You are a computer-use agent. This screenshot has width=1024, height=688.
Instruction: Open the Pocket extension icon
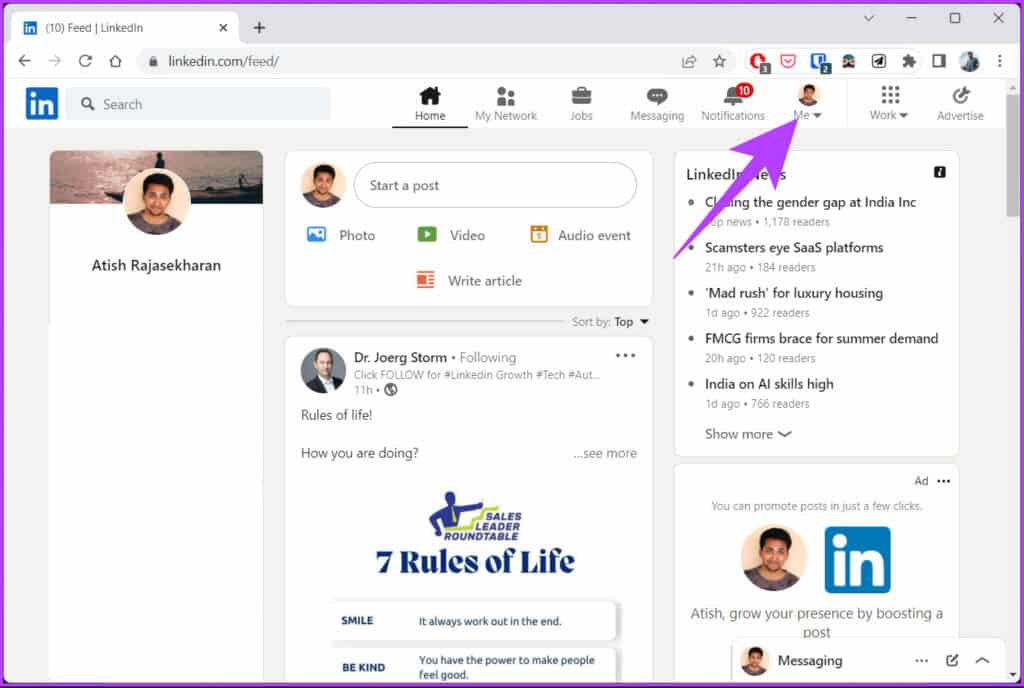tap(788, 61)
